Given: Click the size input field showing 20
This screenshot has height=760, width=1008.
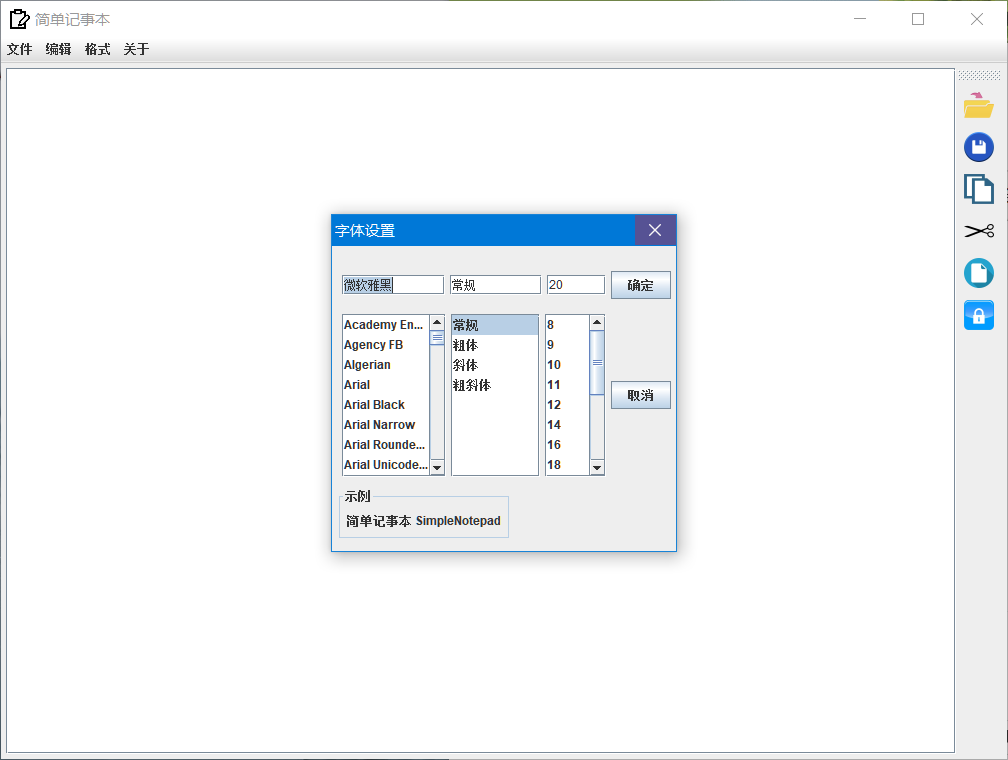Looking at the screenshot, I should (x=575, y=283).
